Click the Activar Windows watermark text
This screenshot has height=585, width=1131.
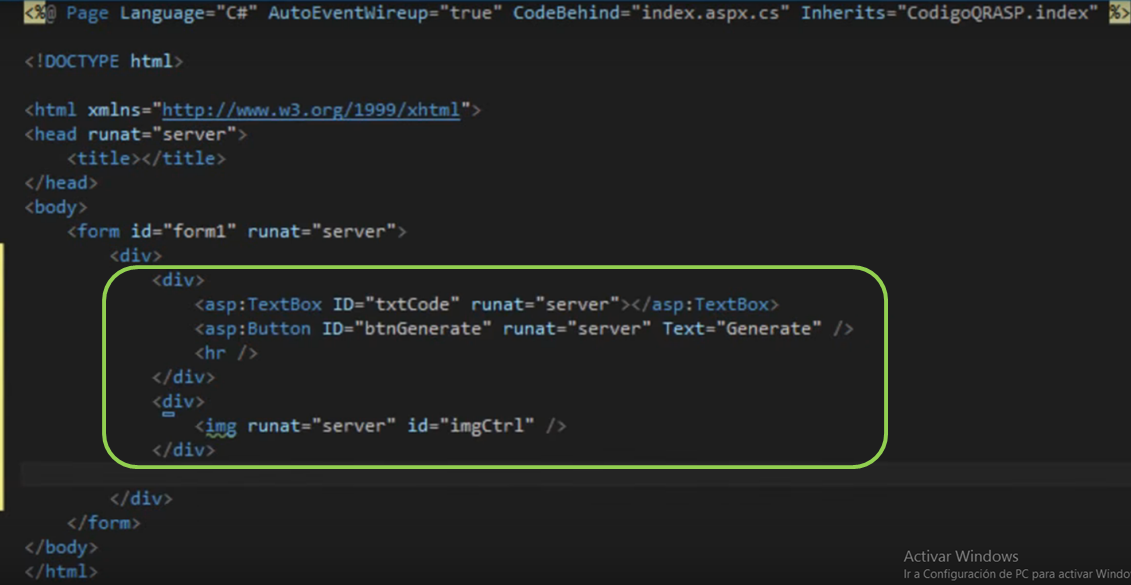pos(961,555)
